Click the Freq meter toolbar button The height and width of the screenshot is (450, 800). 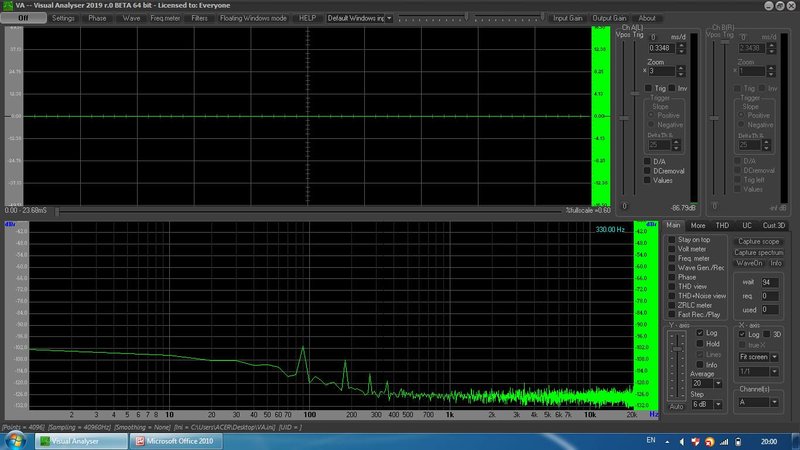tap(165, 18)
